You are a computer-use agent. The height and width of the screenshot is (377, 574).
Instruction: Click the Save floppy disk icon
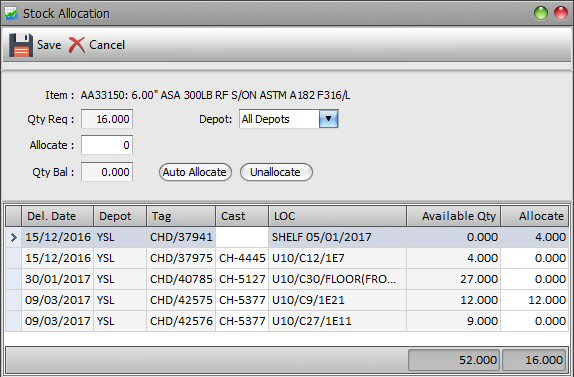(21, 45)
